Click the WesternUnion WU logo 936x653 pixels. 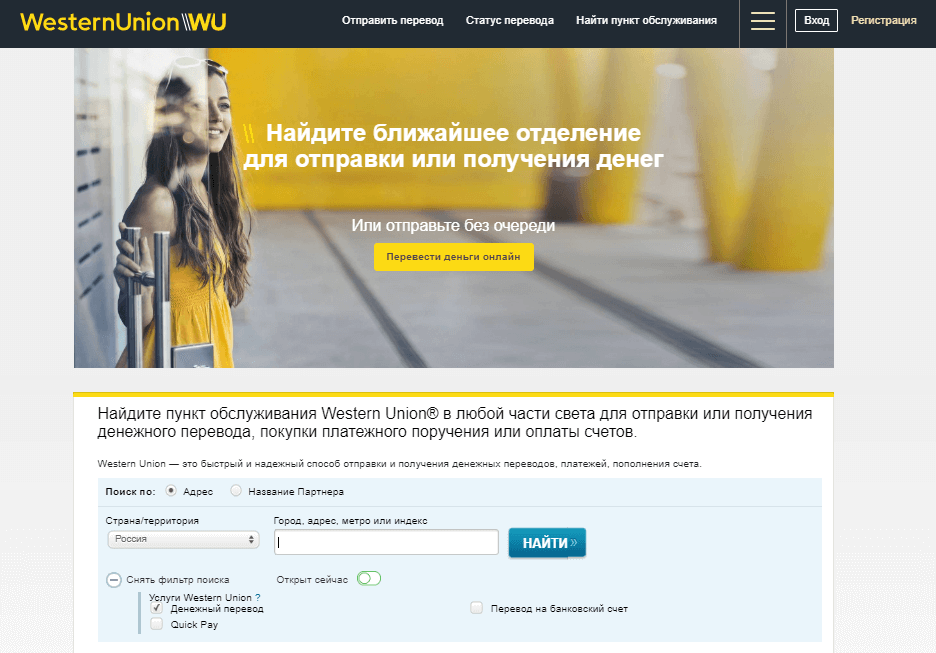(x=124, y=22)
